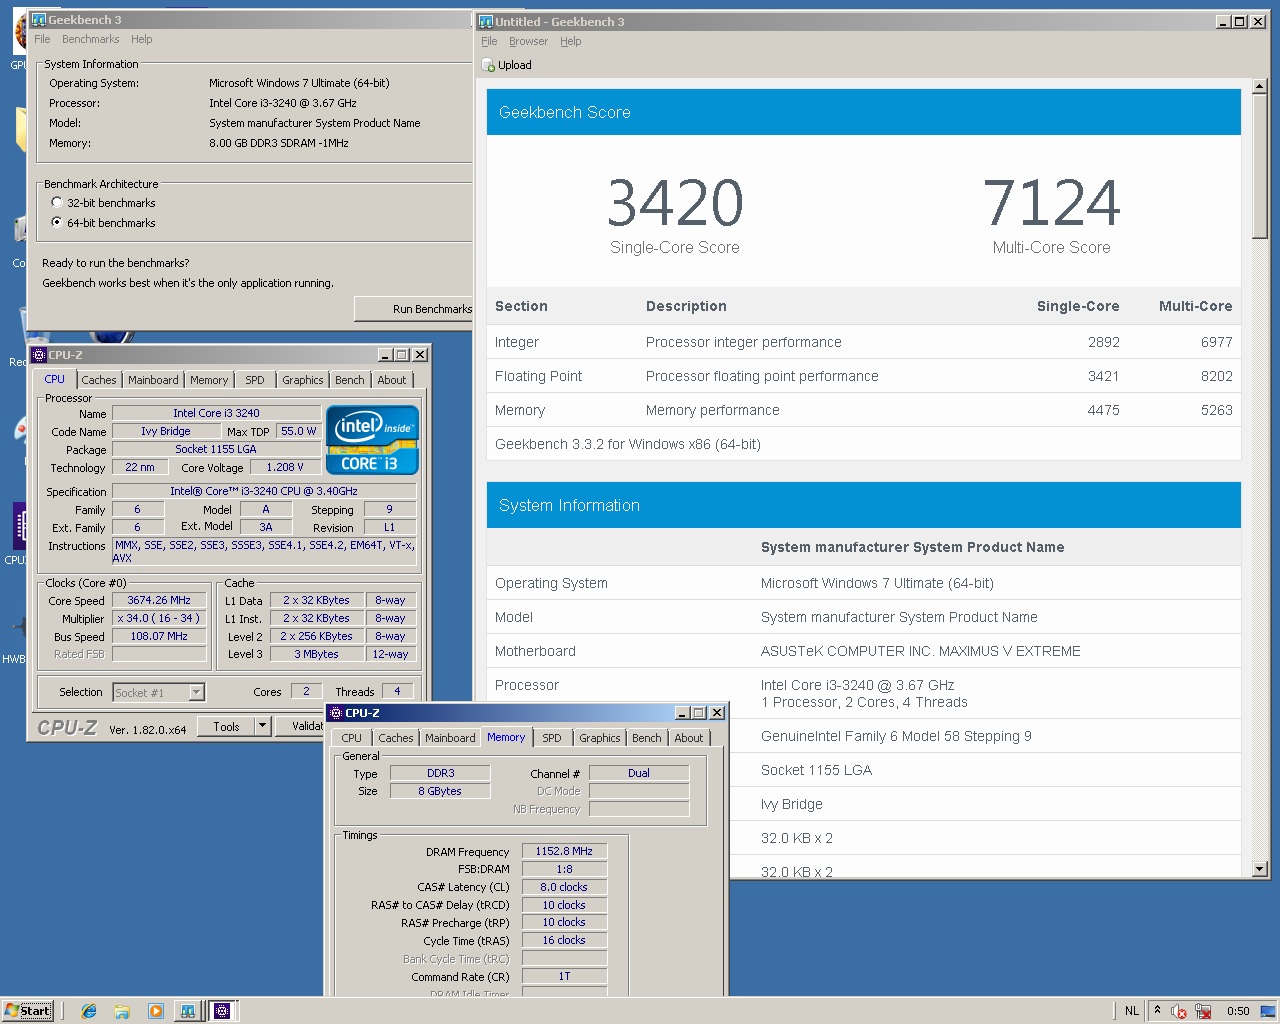Switch to Geekbench taskbar button
Image resolution: width=1280 pixels, height=1024 pixels.
[187, 1011]
